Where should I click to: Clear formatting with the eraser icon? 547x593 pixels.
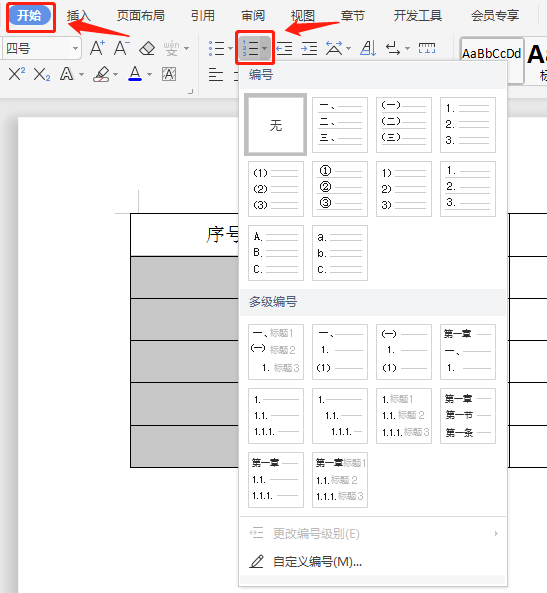tap(147, 48)
